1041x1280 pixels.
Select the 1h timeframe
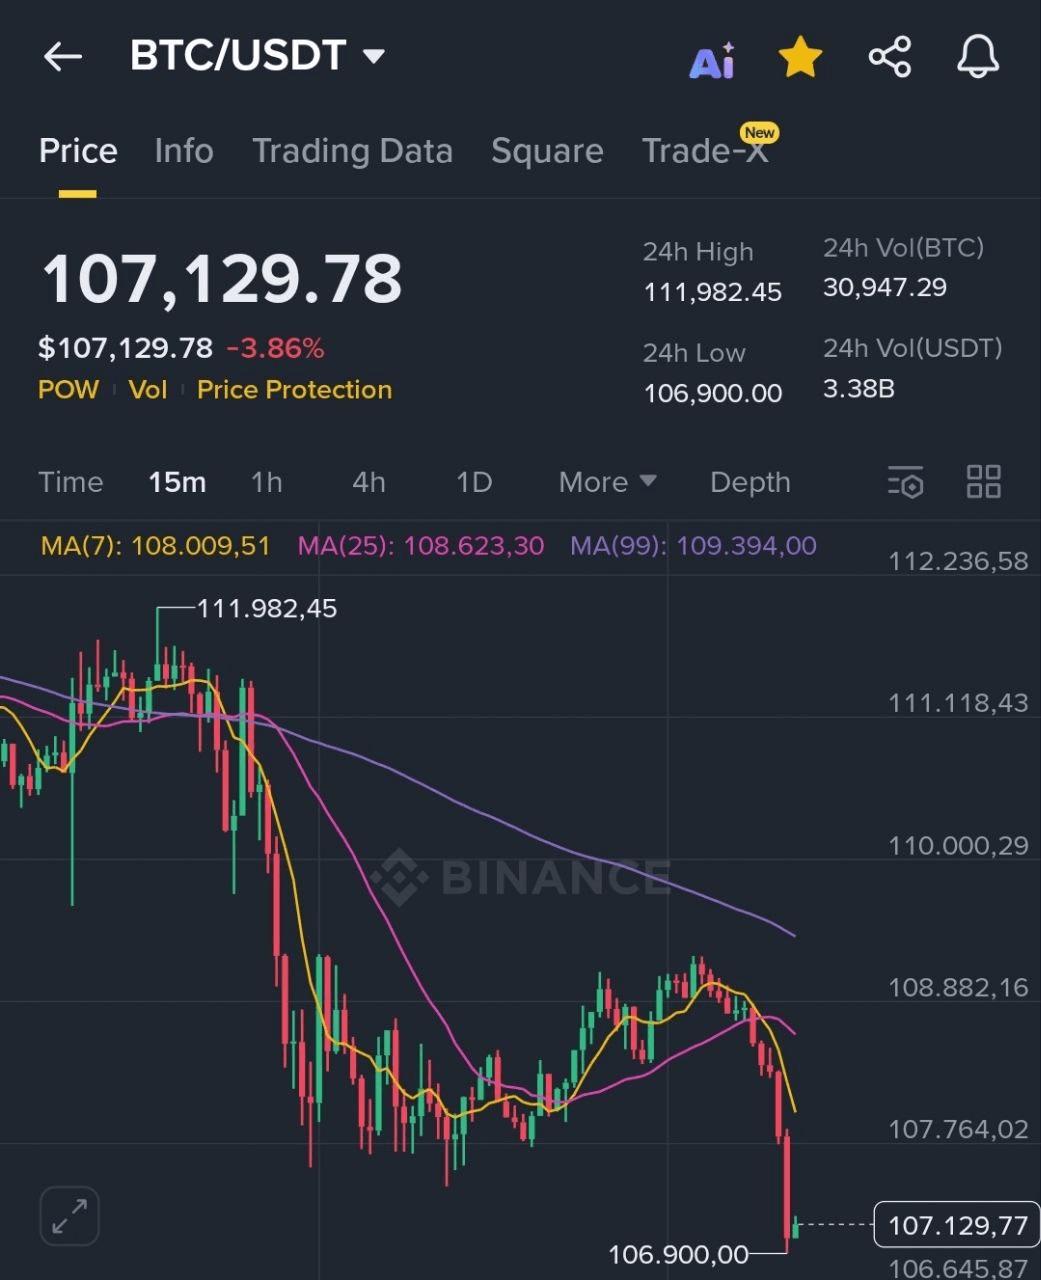point(266,482)
